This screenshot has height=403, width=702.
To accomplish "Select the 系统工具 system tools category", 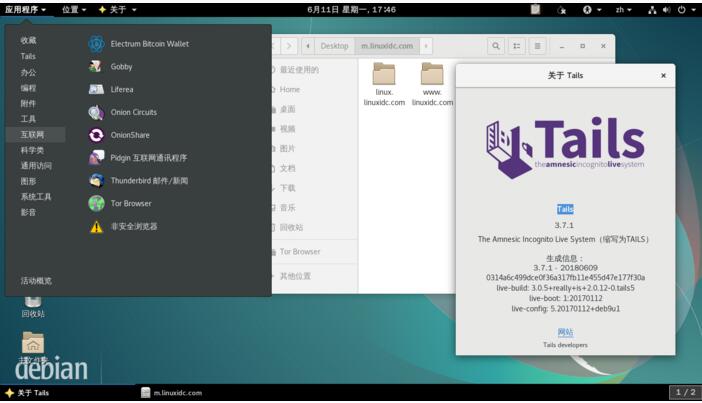I will coord(36,197).
